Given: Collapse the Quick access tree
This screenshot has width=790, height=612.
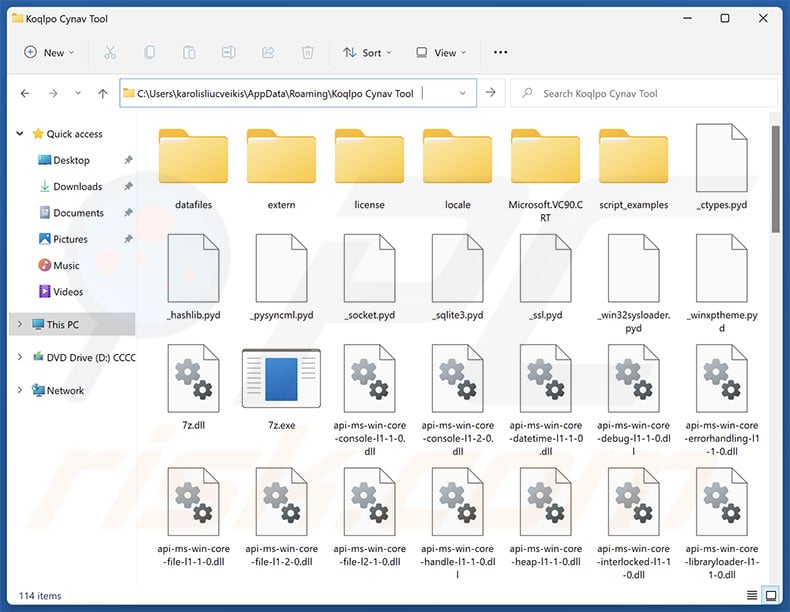Looking at the screenshot, I should [x=20, y=133].
